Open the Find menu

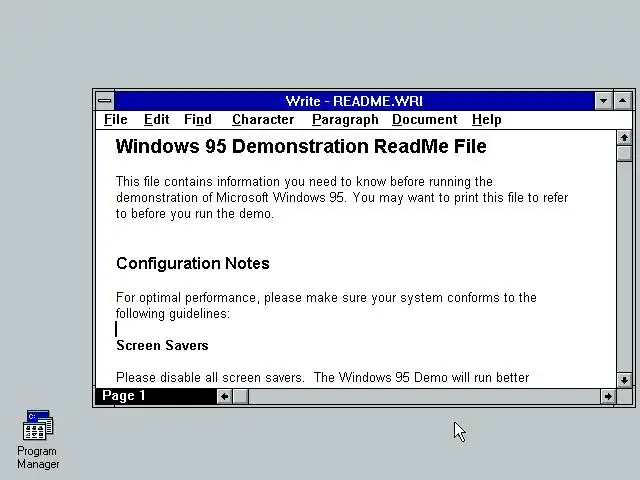pos(198,120)
